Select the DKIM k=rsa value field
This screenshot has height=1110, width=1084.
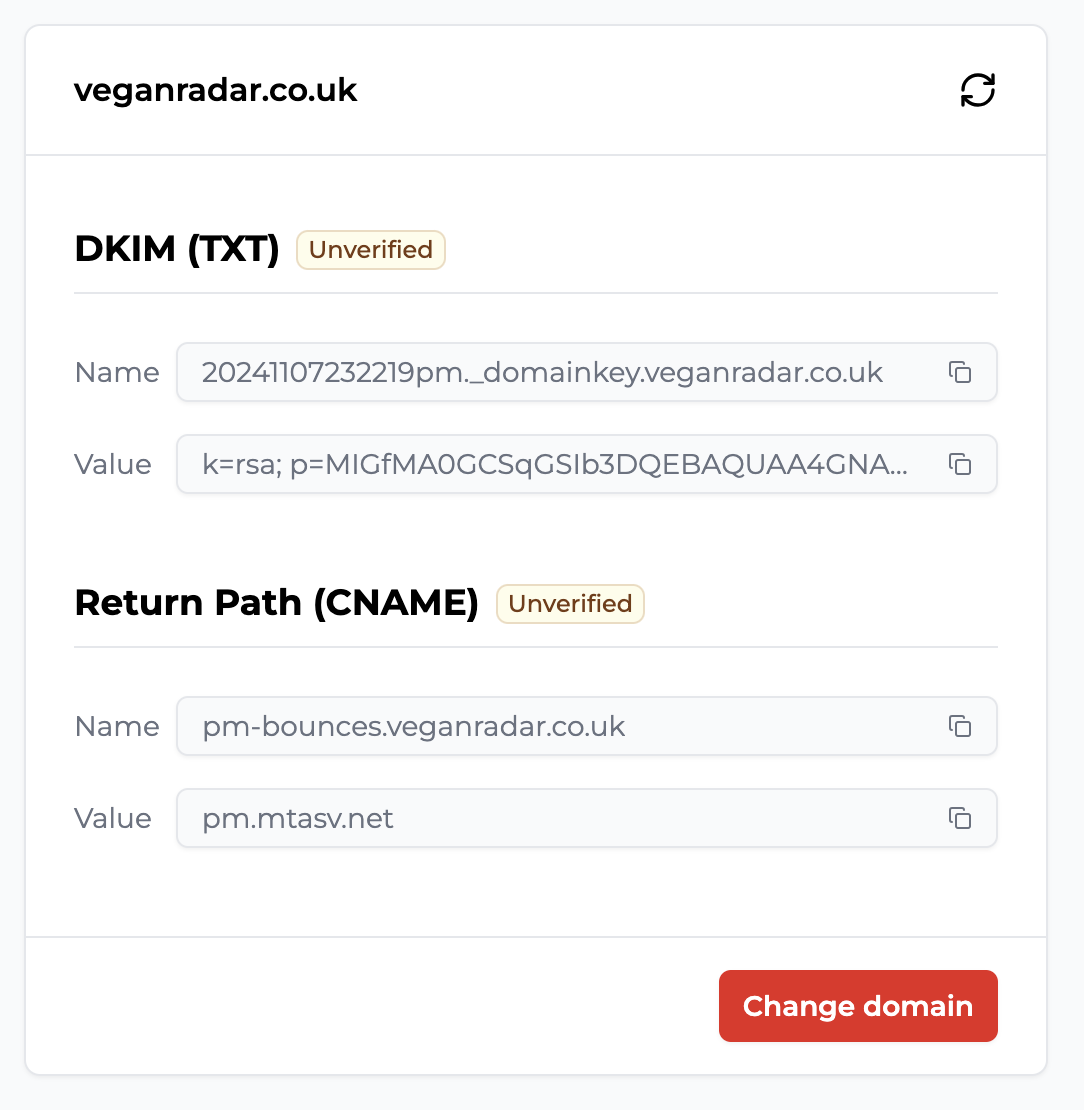[x=587, y=464]
